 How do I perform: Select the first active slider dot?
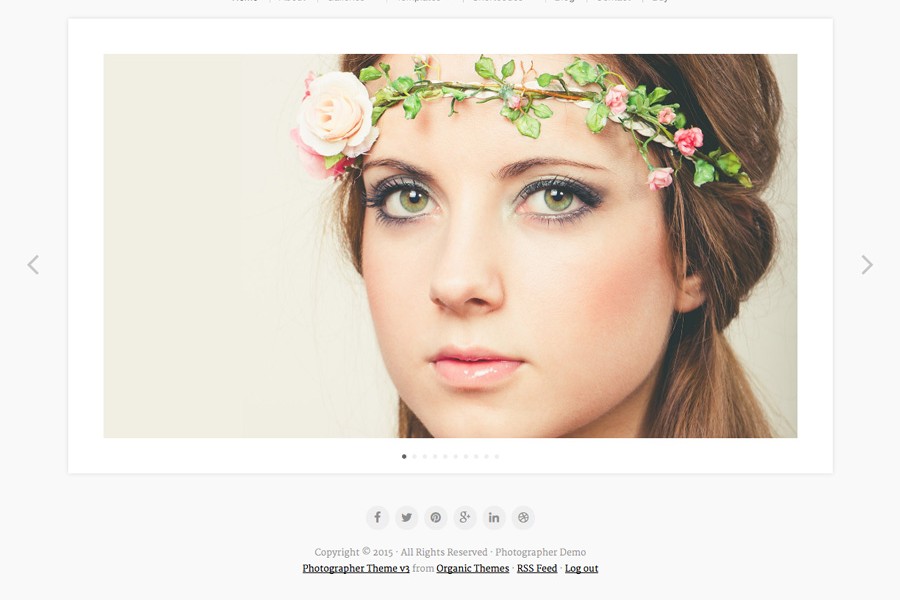[x=404, y=456]
